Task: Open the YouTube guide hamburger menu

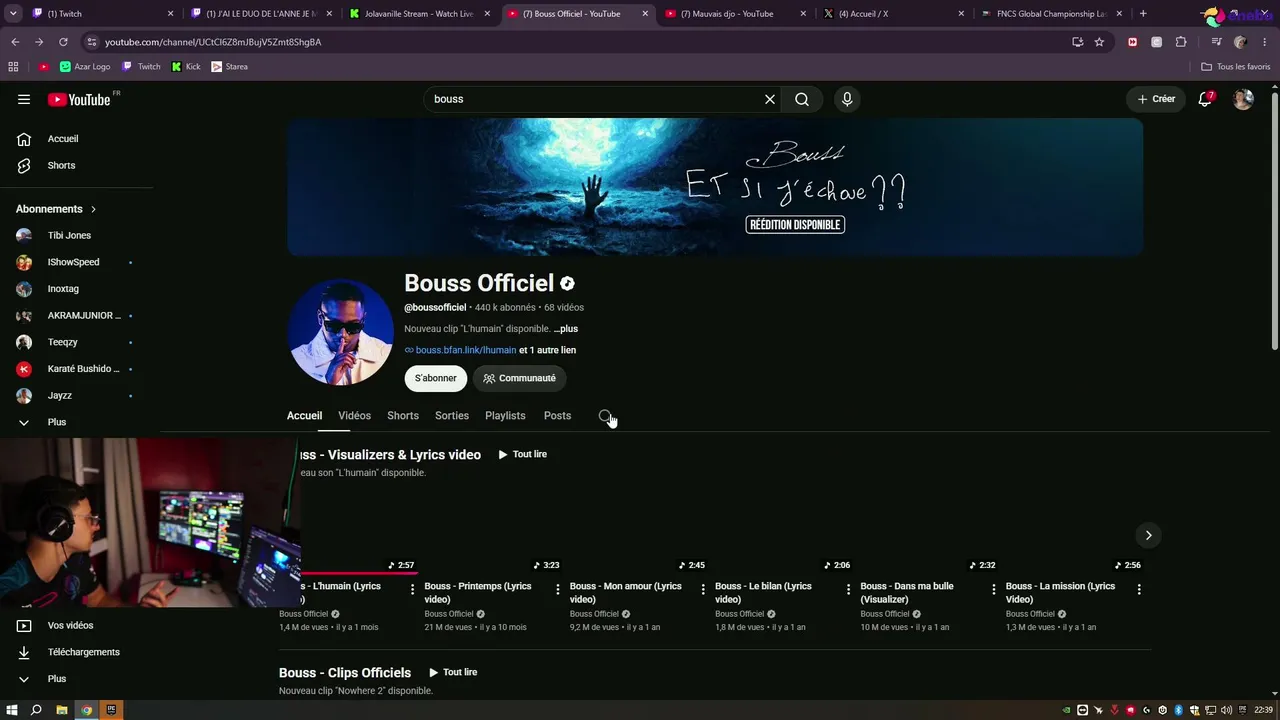Action: [24, 99]
